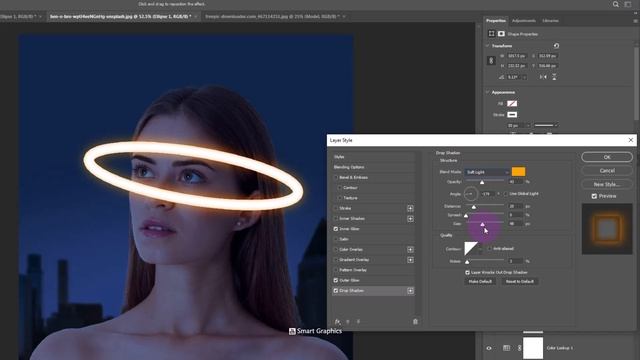The width and height of the screenshot is (640, 360).
Task: Disable the Outer Glow checkbox
Action: click(336, 280)
